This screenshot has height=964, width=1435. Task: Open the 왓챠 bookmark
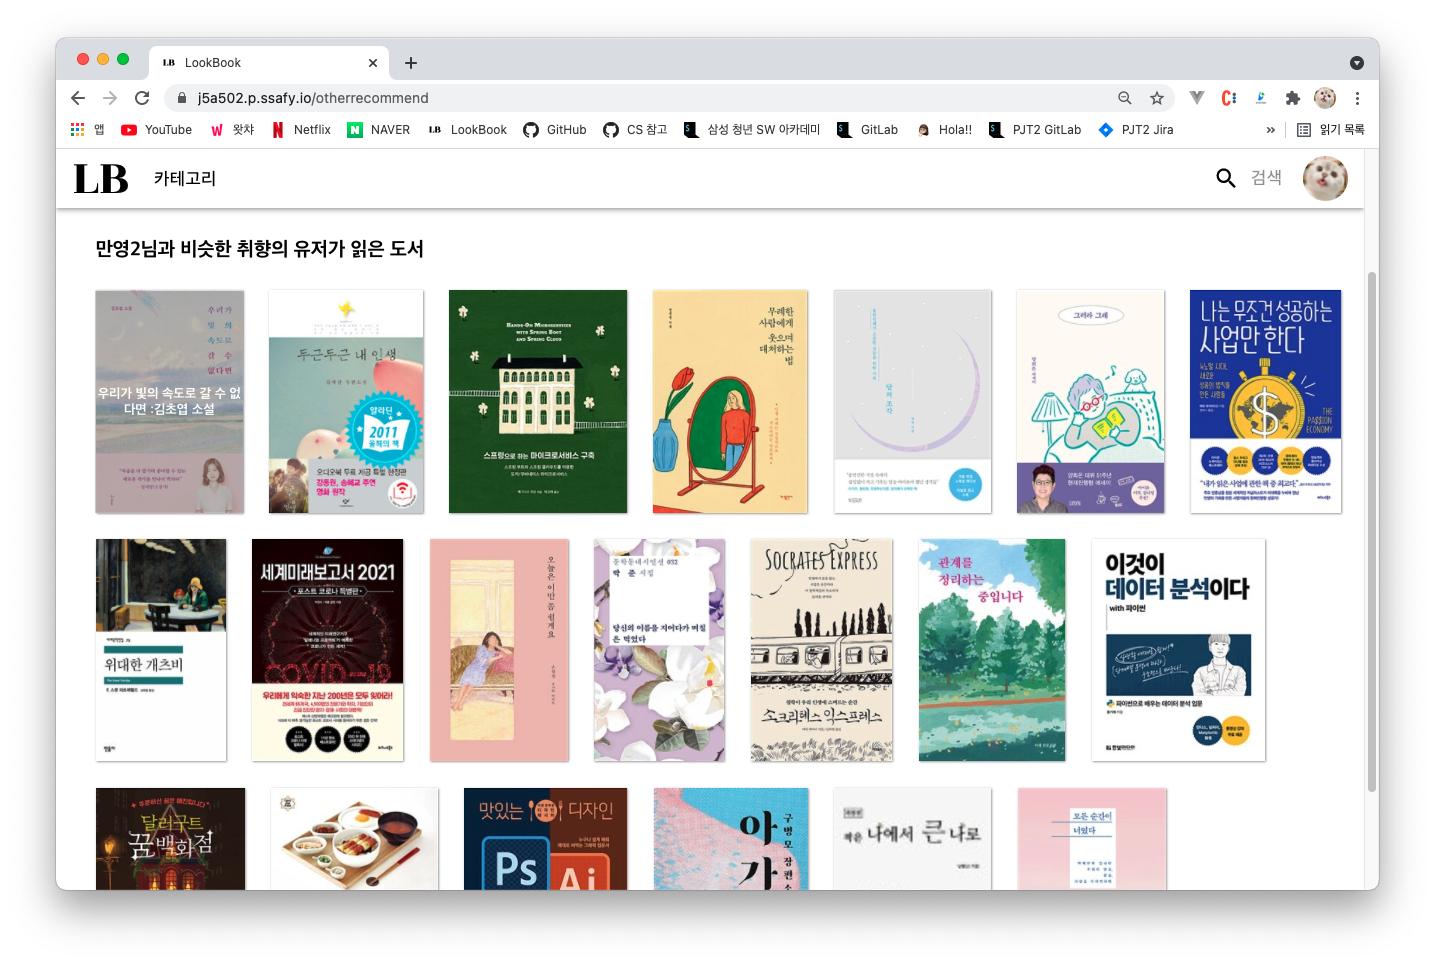pyautogui.click(x=232, y=129)
